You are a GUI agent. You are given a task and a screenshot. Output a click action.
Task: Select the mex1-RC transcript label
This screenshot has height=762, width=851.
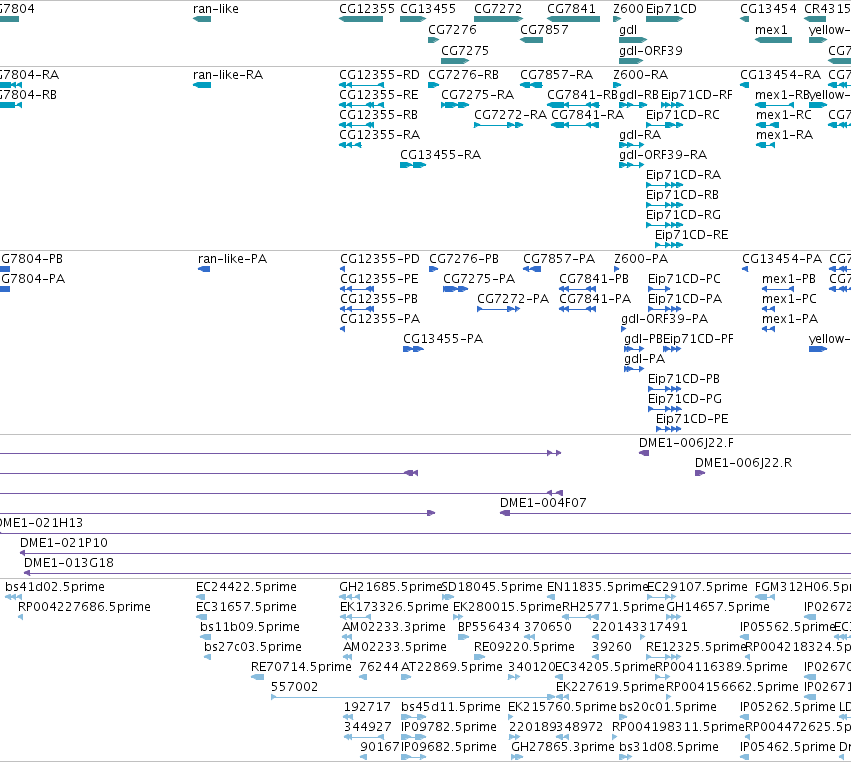[x=784, y=115]
